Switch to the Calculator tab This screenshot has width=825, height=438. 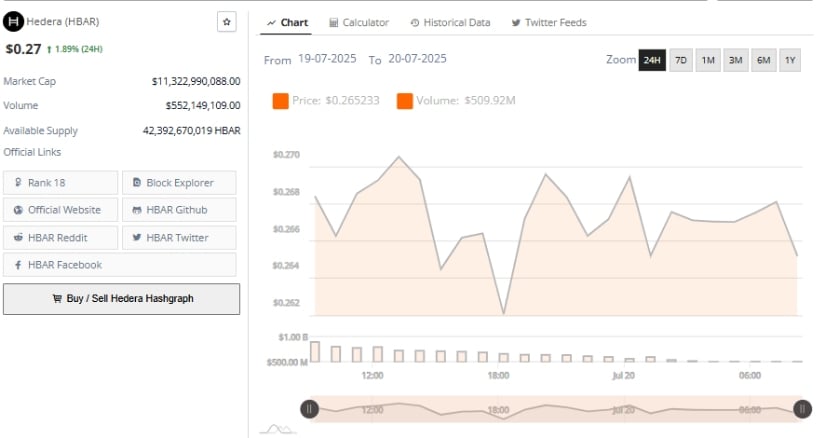[x=359, y=23]
